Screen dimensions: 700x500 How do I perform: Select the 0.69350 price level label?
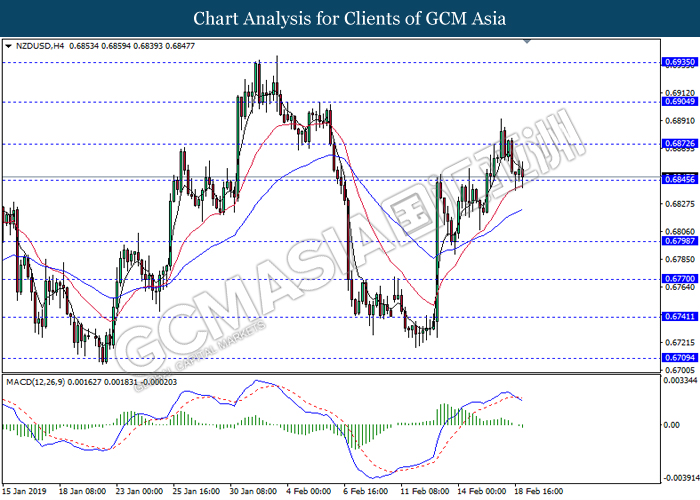[x=679, y=62]
